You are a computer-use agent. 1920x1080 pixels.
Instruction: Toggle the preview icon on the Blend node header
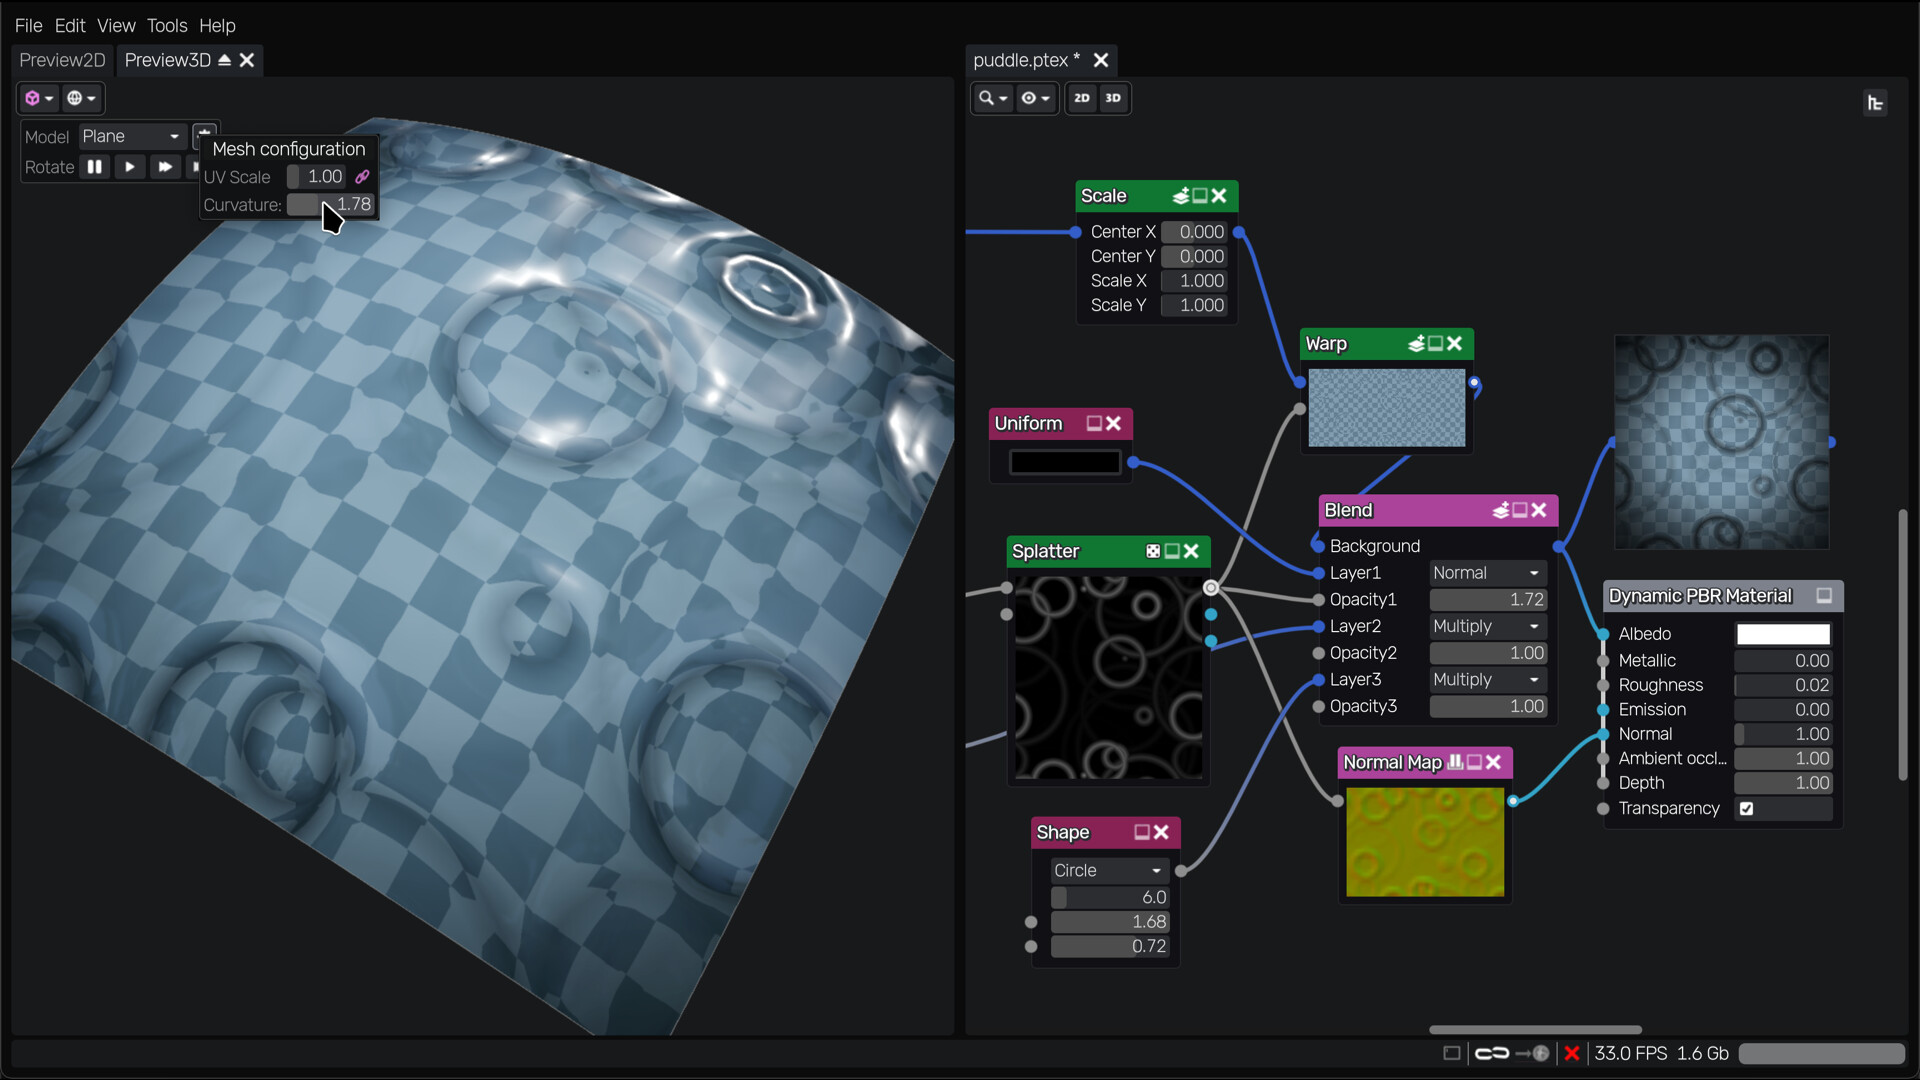(x=1518, y=510)
